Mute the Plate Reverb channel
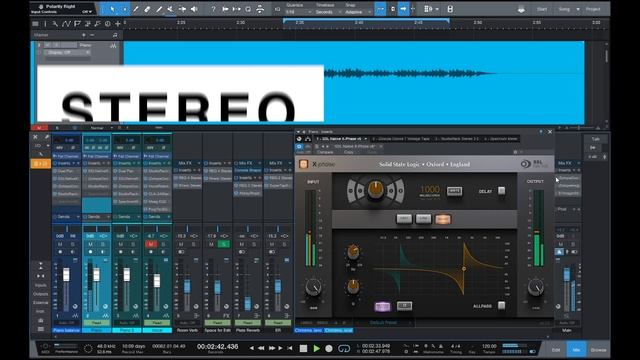Screen dimensions: 640x360 (x=241, y=244)
